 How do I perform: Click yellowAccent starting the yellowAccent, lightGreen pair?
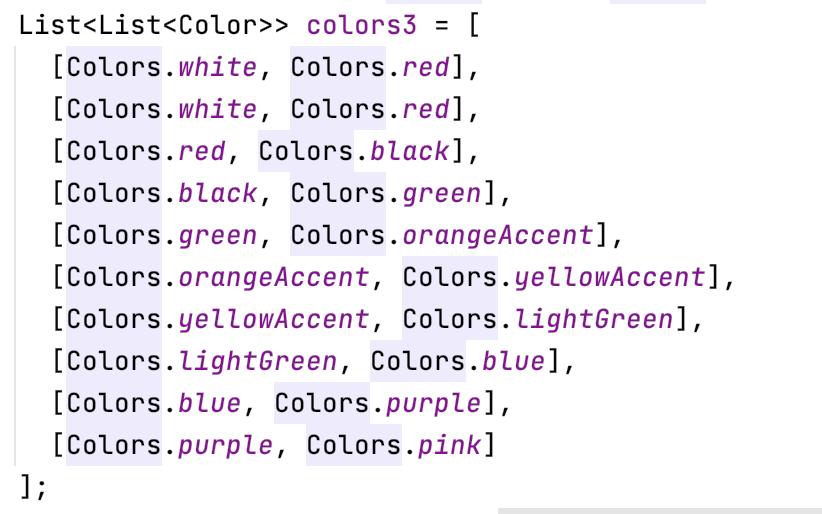coord(274,319)
